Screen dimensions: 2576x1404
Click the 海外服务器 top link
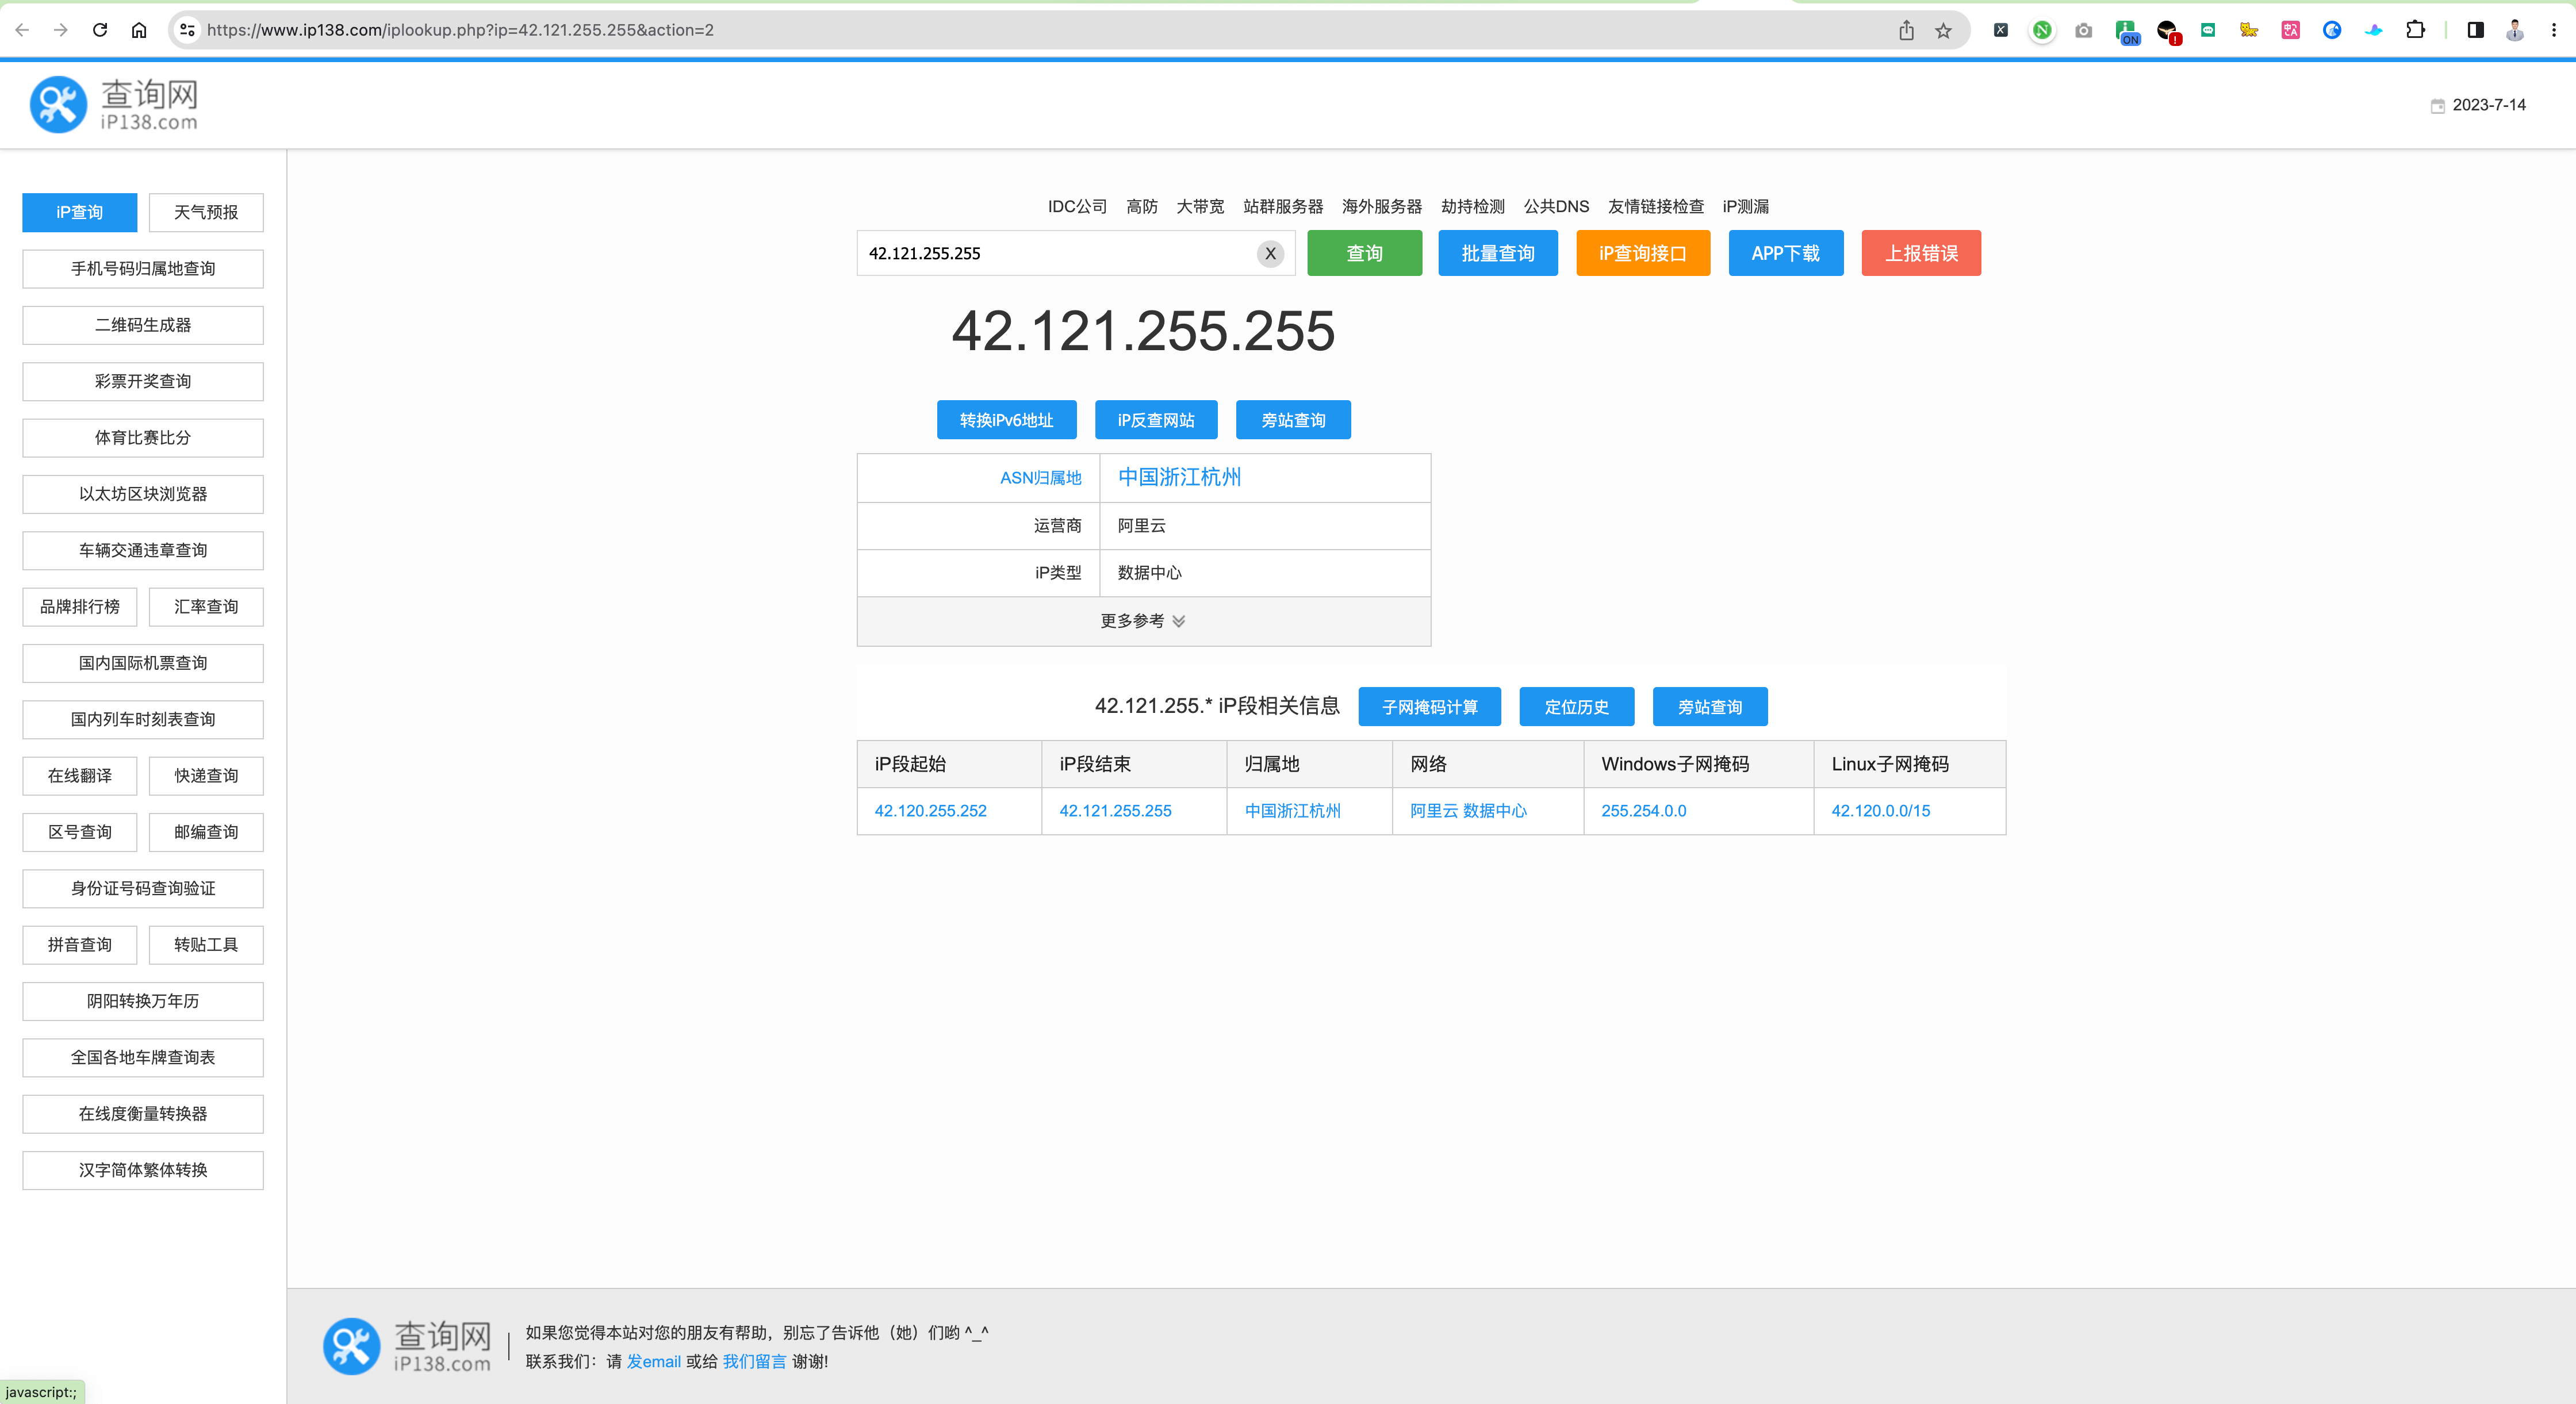pos(1381,206)
